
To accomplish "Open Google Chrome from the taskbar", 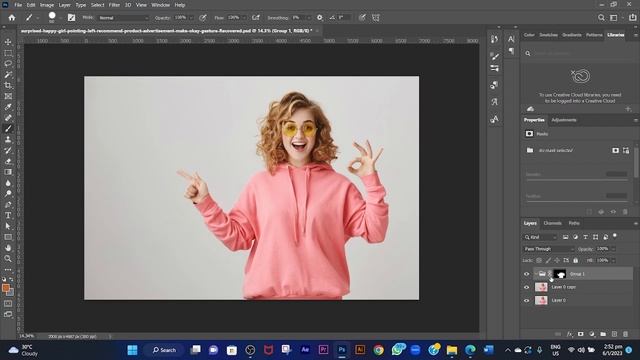I will (378, 350).
